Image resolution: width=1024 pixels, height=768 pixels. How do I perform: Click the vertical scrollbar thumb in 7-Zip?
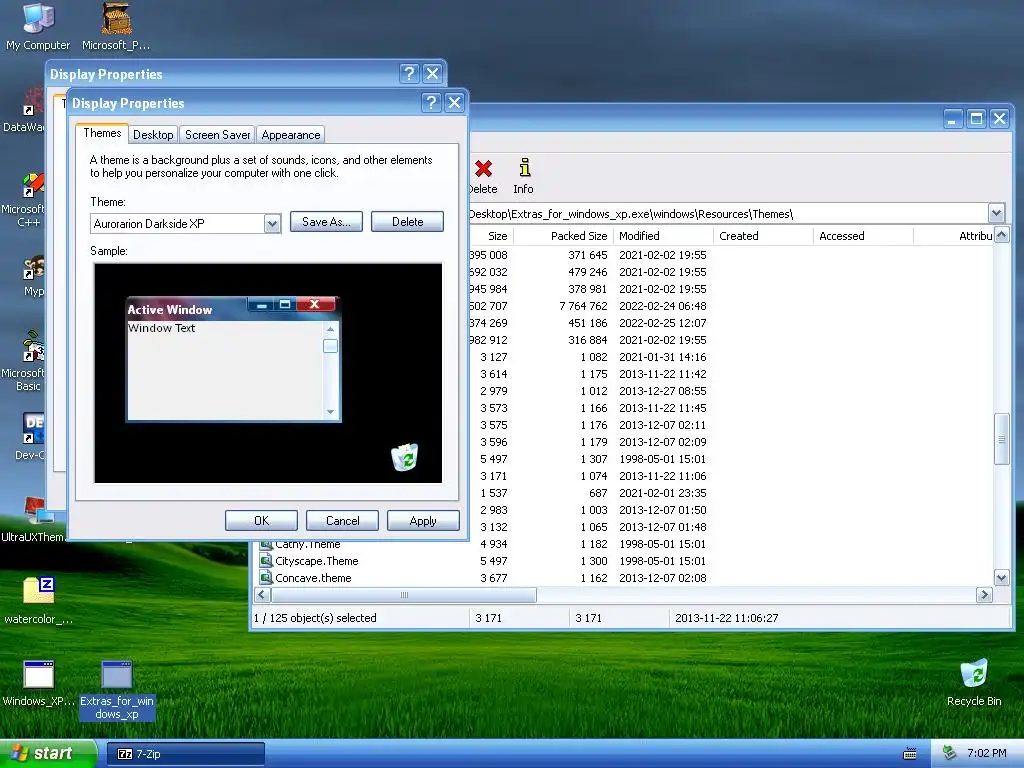coord(1001,439)
